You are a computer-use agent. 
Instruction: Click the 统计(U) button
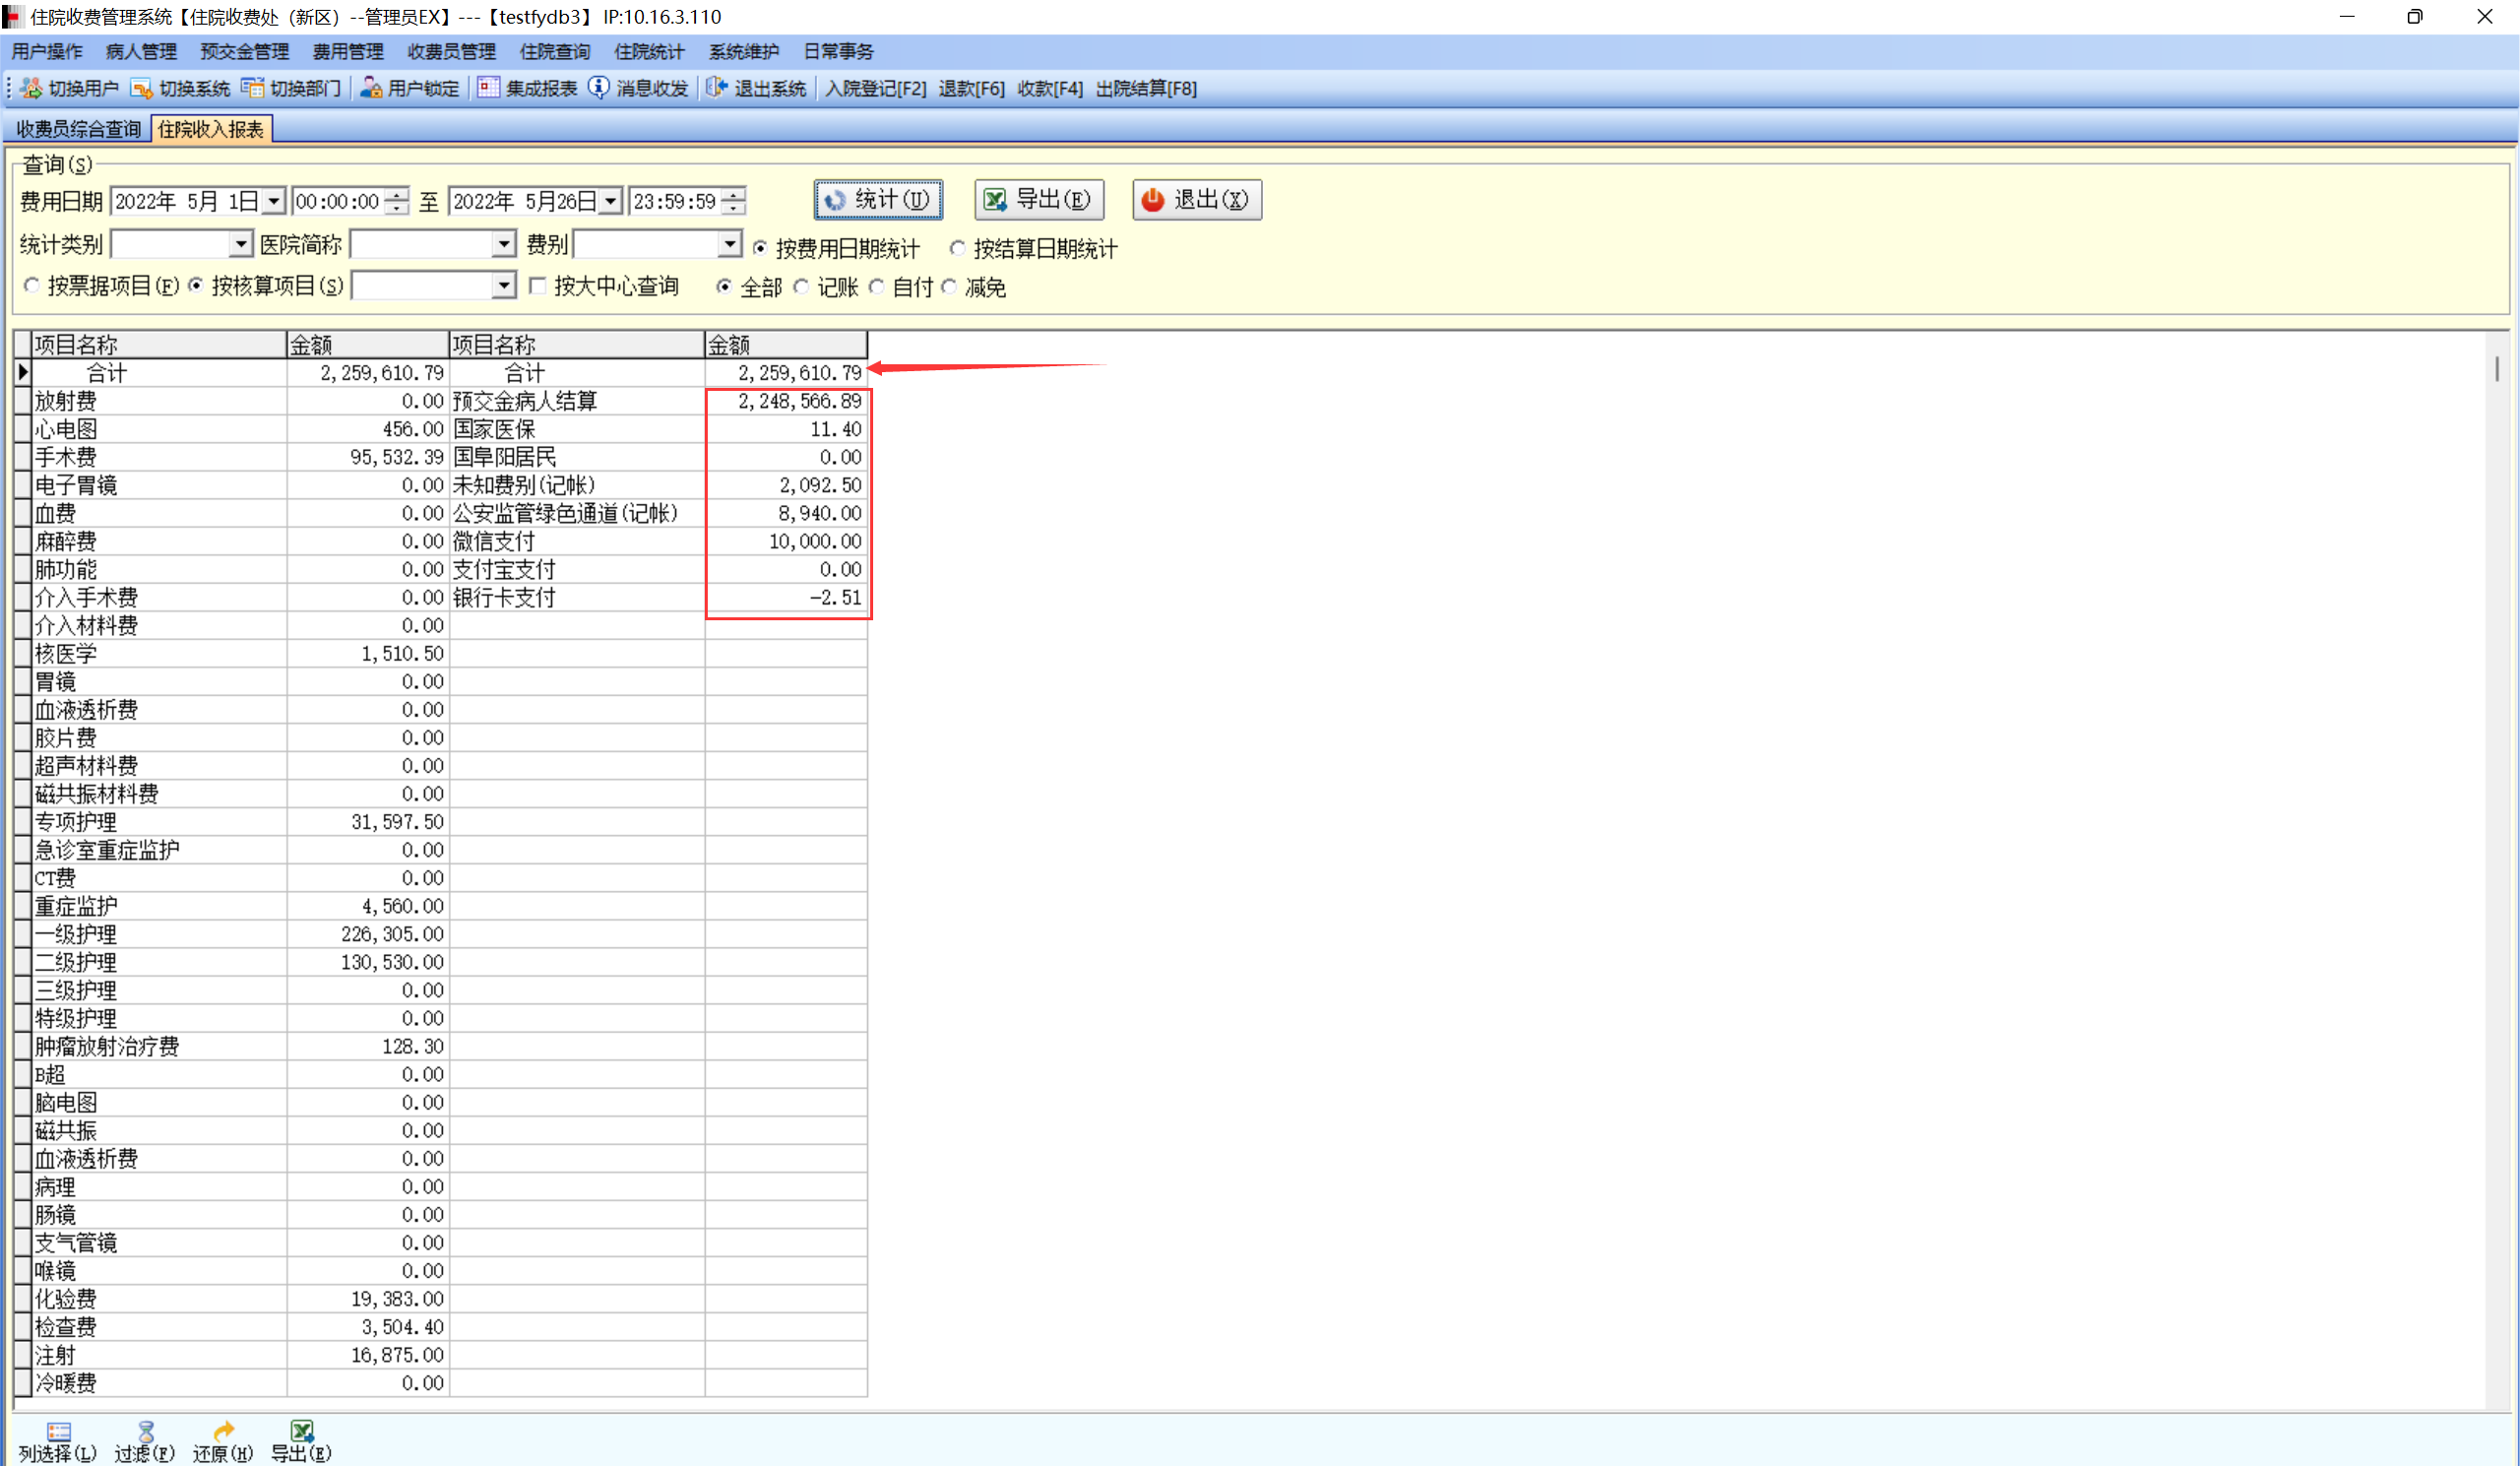point(878,200)
